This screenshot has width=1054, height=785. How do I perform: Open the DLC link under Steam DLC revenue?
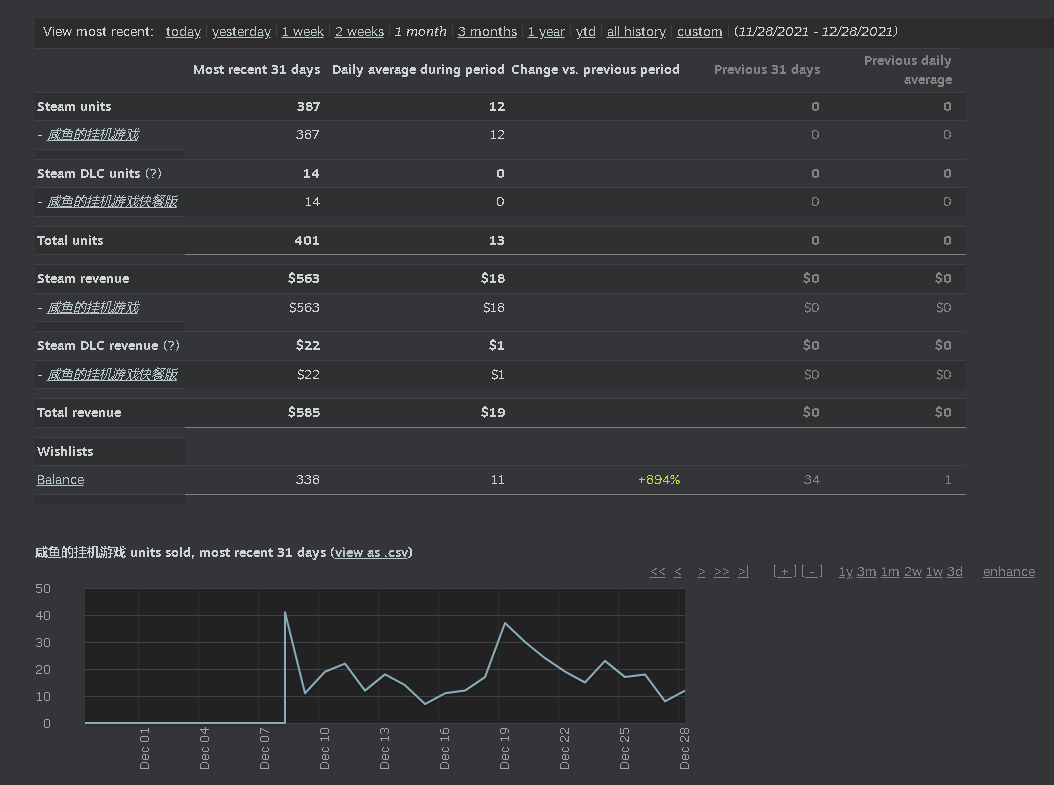[112, 374]
